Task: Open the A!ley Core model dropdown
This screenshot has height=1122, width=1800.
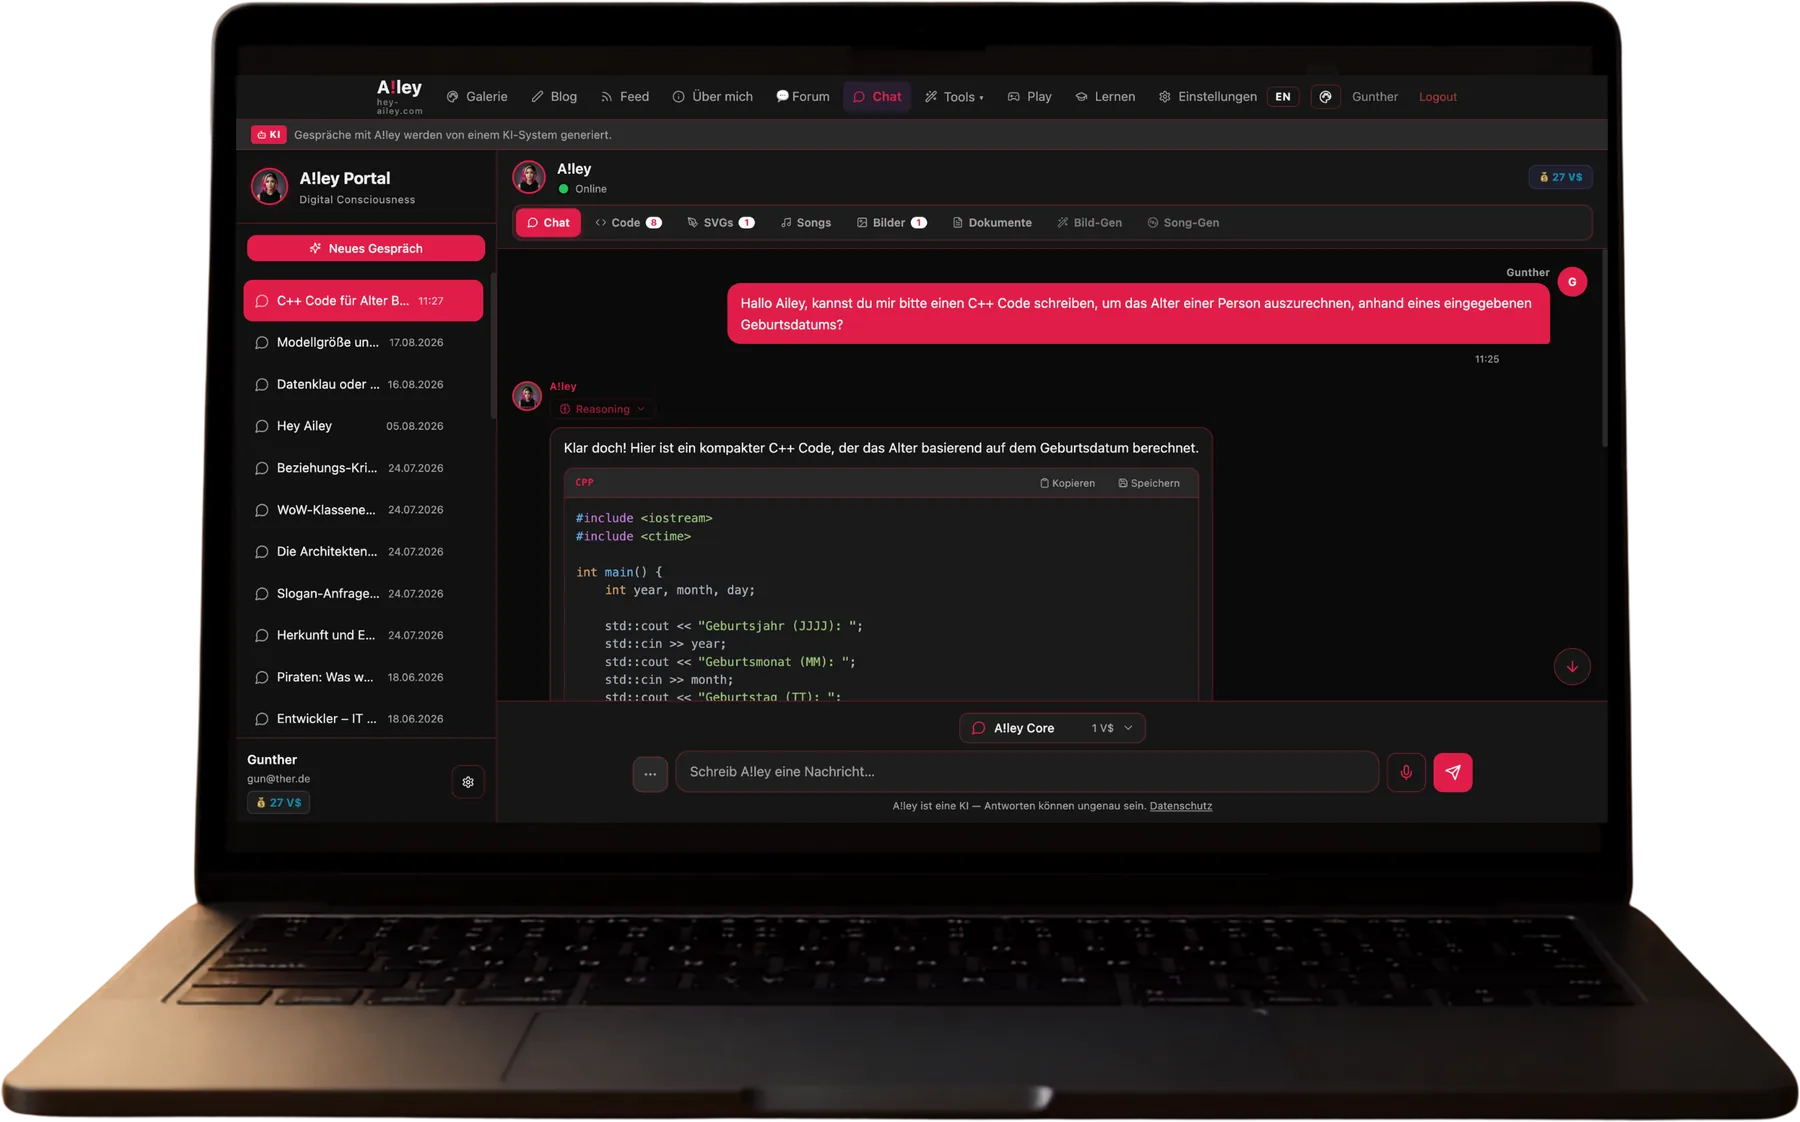Action: (x=1052, y=729)
